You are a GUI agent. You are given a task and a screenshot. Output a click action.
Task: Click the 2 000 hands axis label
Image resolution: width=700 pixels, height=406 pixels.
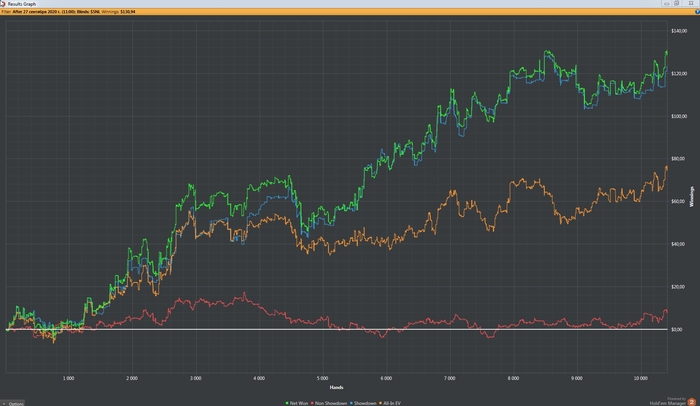(x=132, y=378)
